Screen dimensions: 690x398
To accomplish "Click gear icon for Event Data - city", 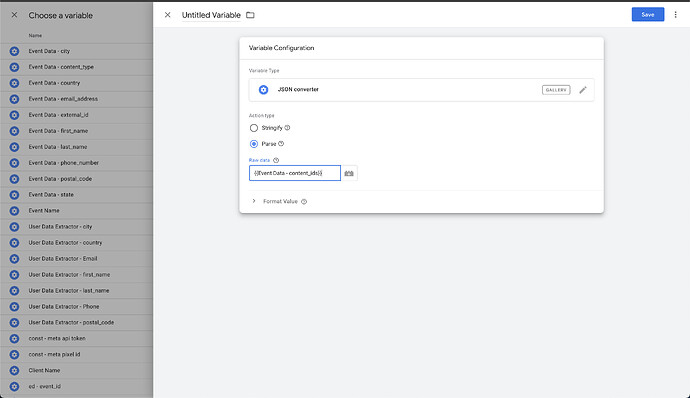I will pos(15,51).
